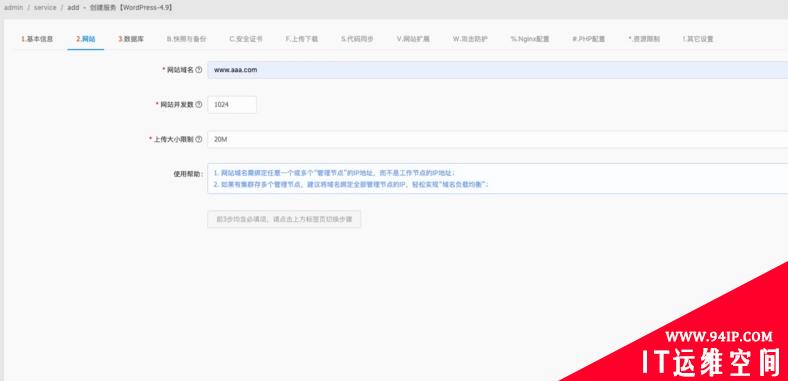This screenshot has width=788, height=381.
Task: Go to the !.其它设置 tab
Action: tap(698, 39)
